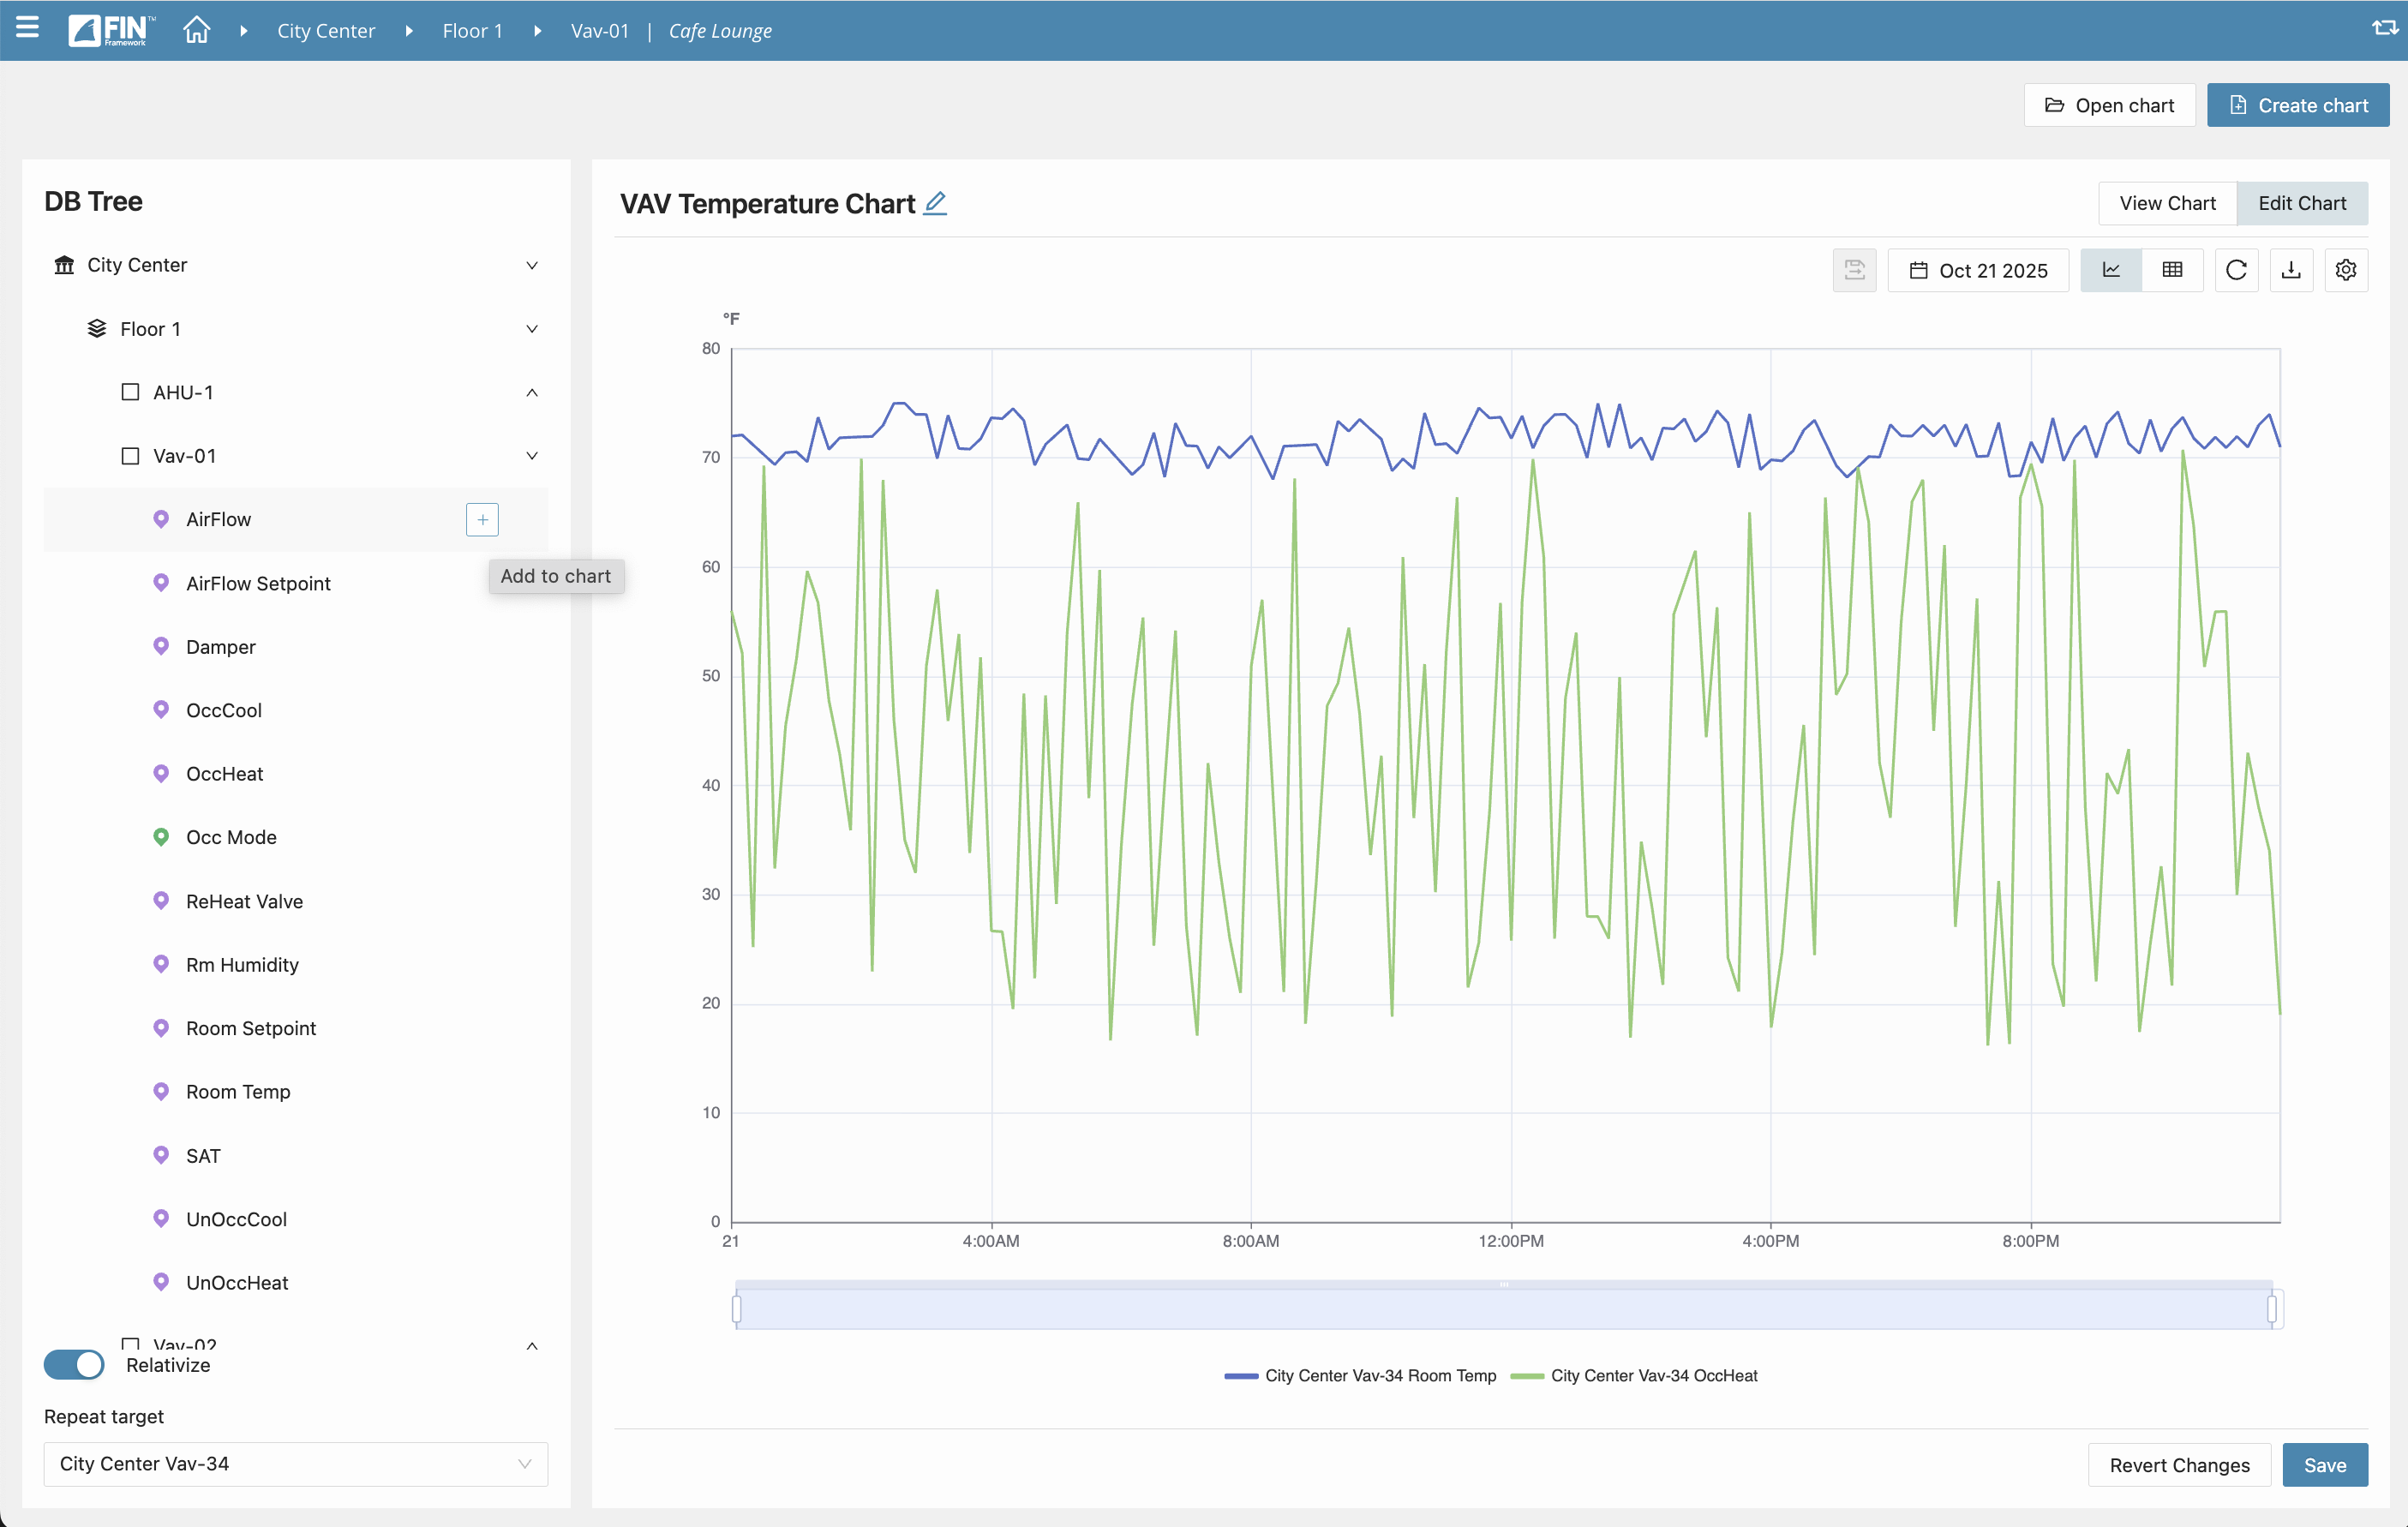Screen dimensions: 2408x1527
Task: Edit chart title with pencil icon
Action: click(x=935, y=203)
